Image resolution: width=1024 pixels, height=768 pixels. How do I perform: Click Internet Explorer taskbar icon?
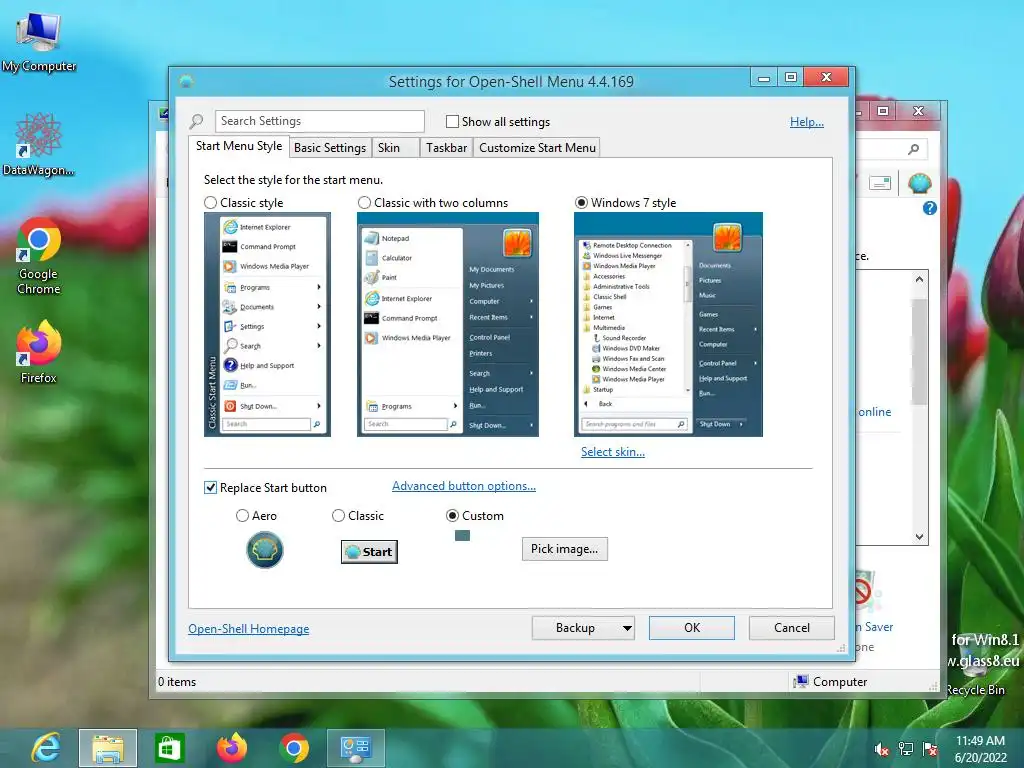coord(46,748)
